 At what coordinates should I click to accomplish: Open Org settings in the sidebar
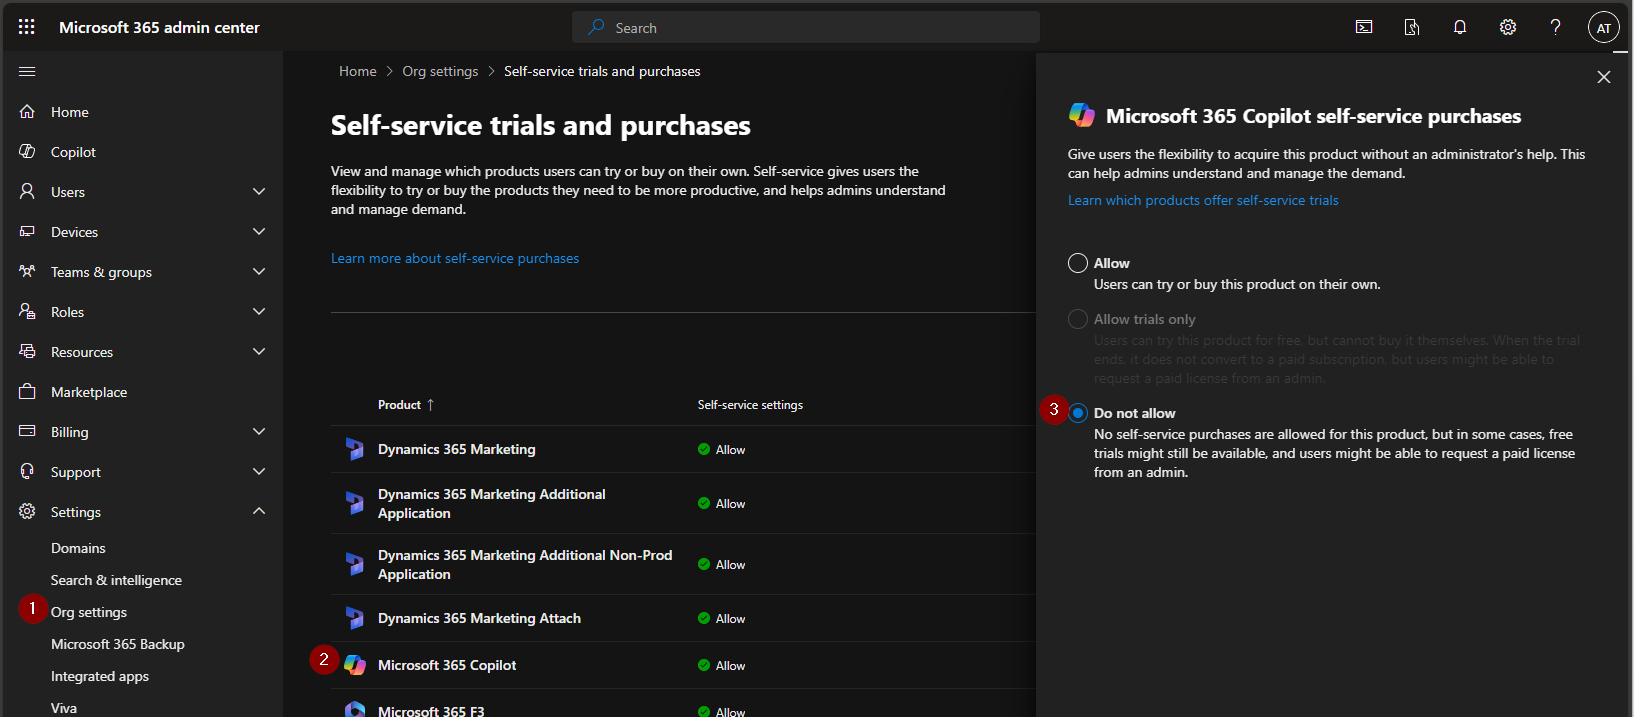pos(89,612)
